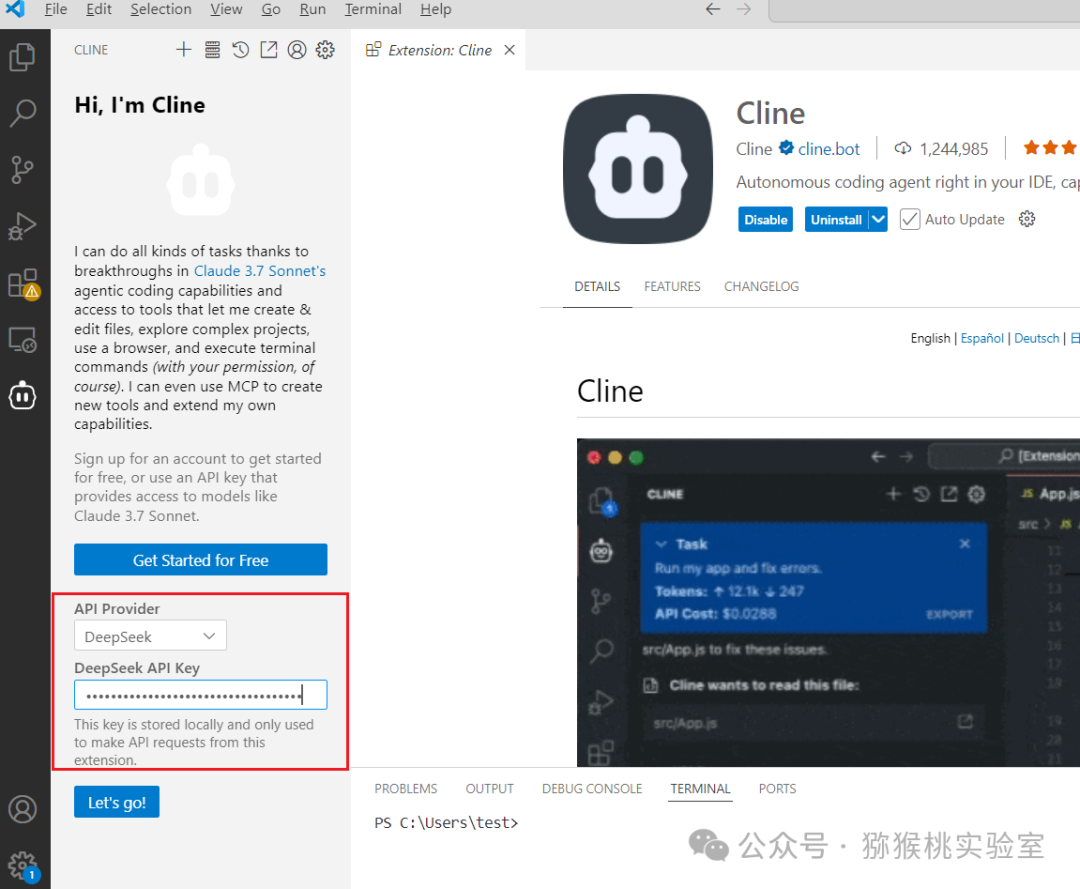Open the View menu

[x=226, y=9]
